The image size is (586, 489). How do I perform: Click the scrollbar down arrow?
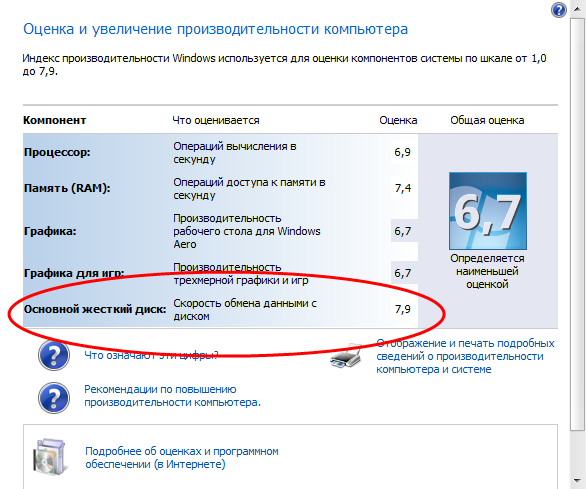578,480
